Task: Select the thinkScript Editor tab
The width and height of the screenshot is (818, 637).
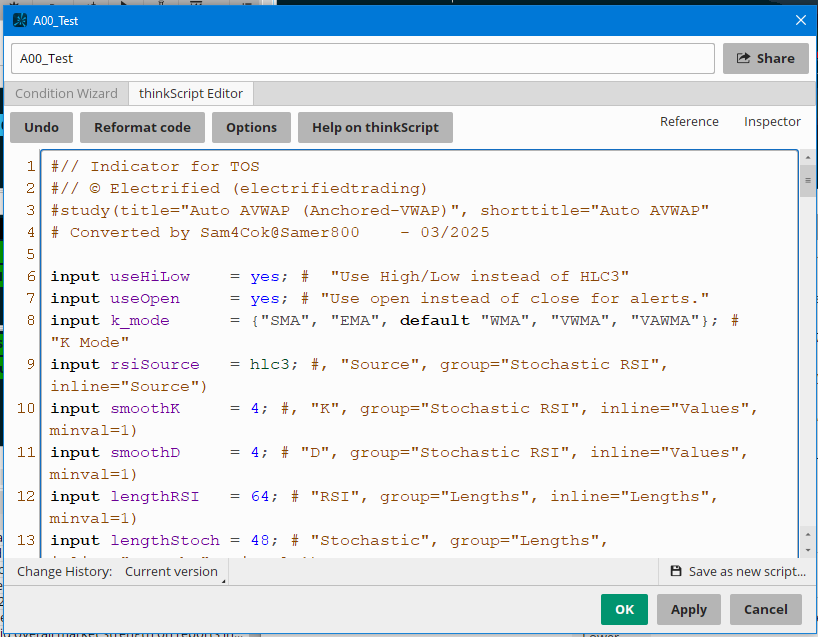Action: [x=191, y=93]
